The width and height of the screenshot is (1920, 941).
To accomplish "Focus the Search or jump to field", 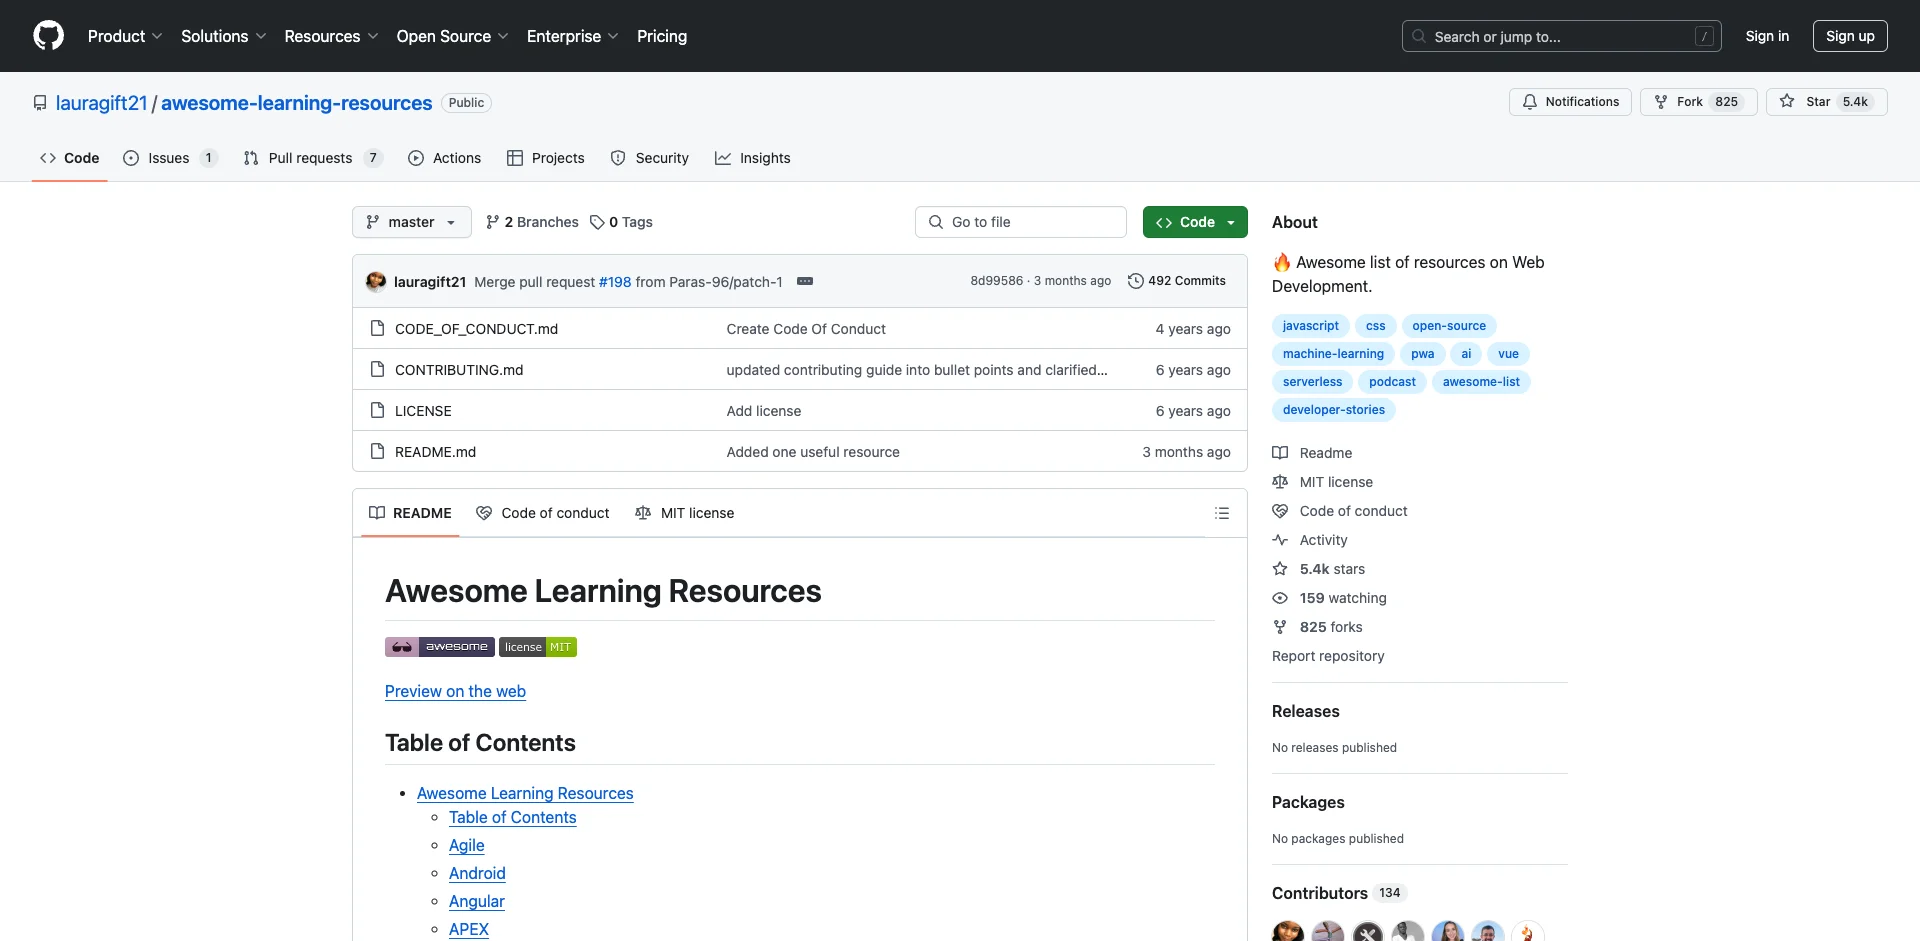I will [x=1562, y=36].
